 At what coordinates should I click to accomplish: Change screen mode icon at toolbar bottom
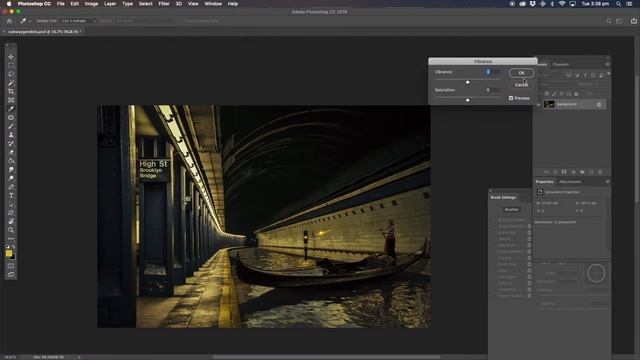11,275
